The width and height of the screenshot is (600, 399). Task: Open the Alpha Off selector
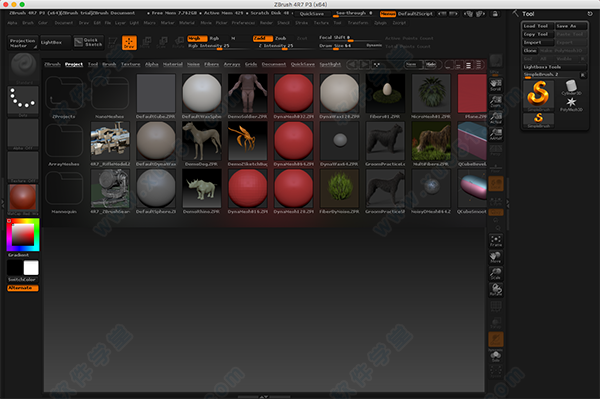[x=23, y=134]
